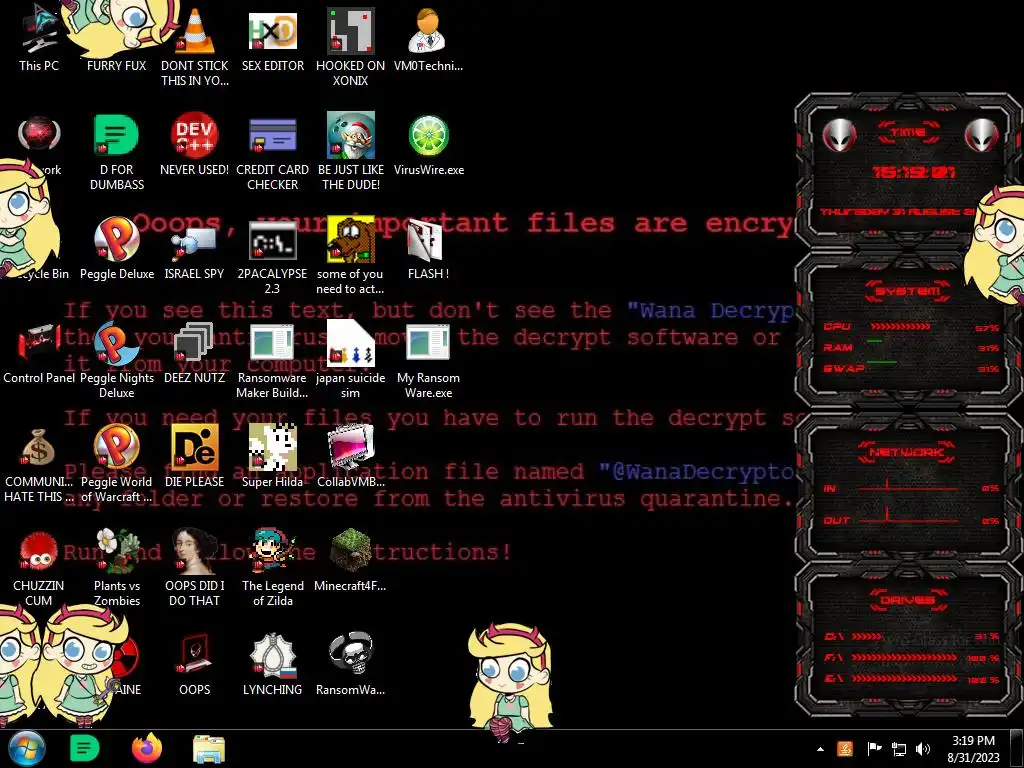This screenshot has width=1024, height=768.
Task: Open the CREDIT CARD CHECKER shortcut
Action: click(x=273, y=152)
